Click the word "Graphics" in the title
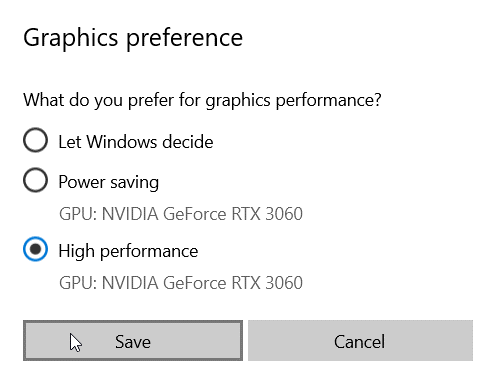This screenshot has height=386, width=499. (71, 38)
